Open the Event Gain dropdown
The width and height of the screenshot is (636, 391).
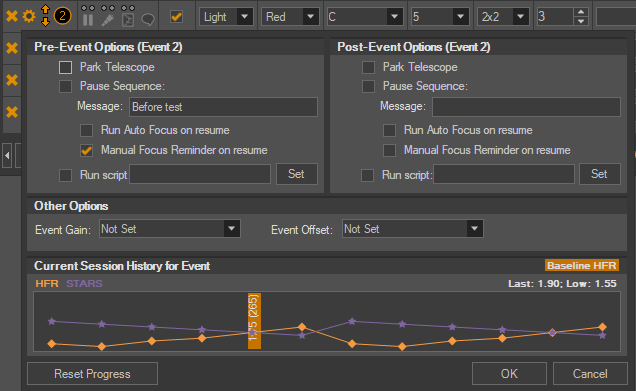pos(170,229)
